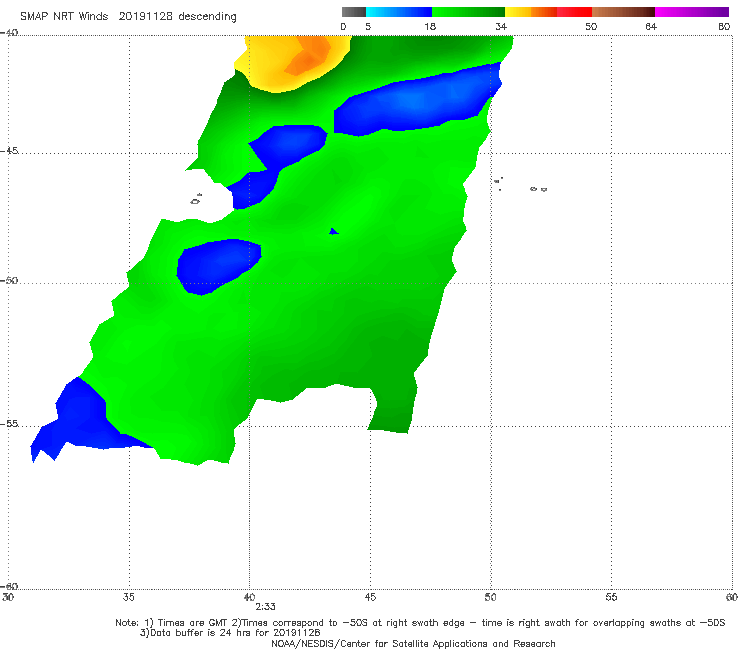Click the yellow-orange segment of the color bar
This screenshot has height=650, width=740.
pos(531,12)
